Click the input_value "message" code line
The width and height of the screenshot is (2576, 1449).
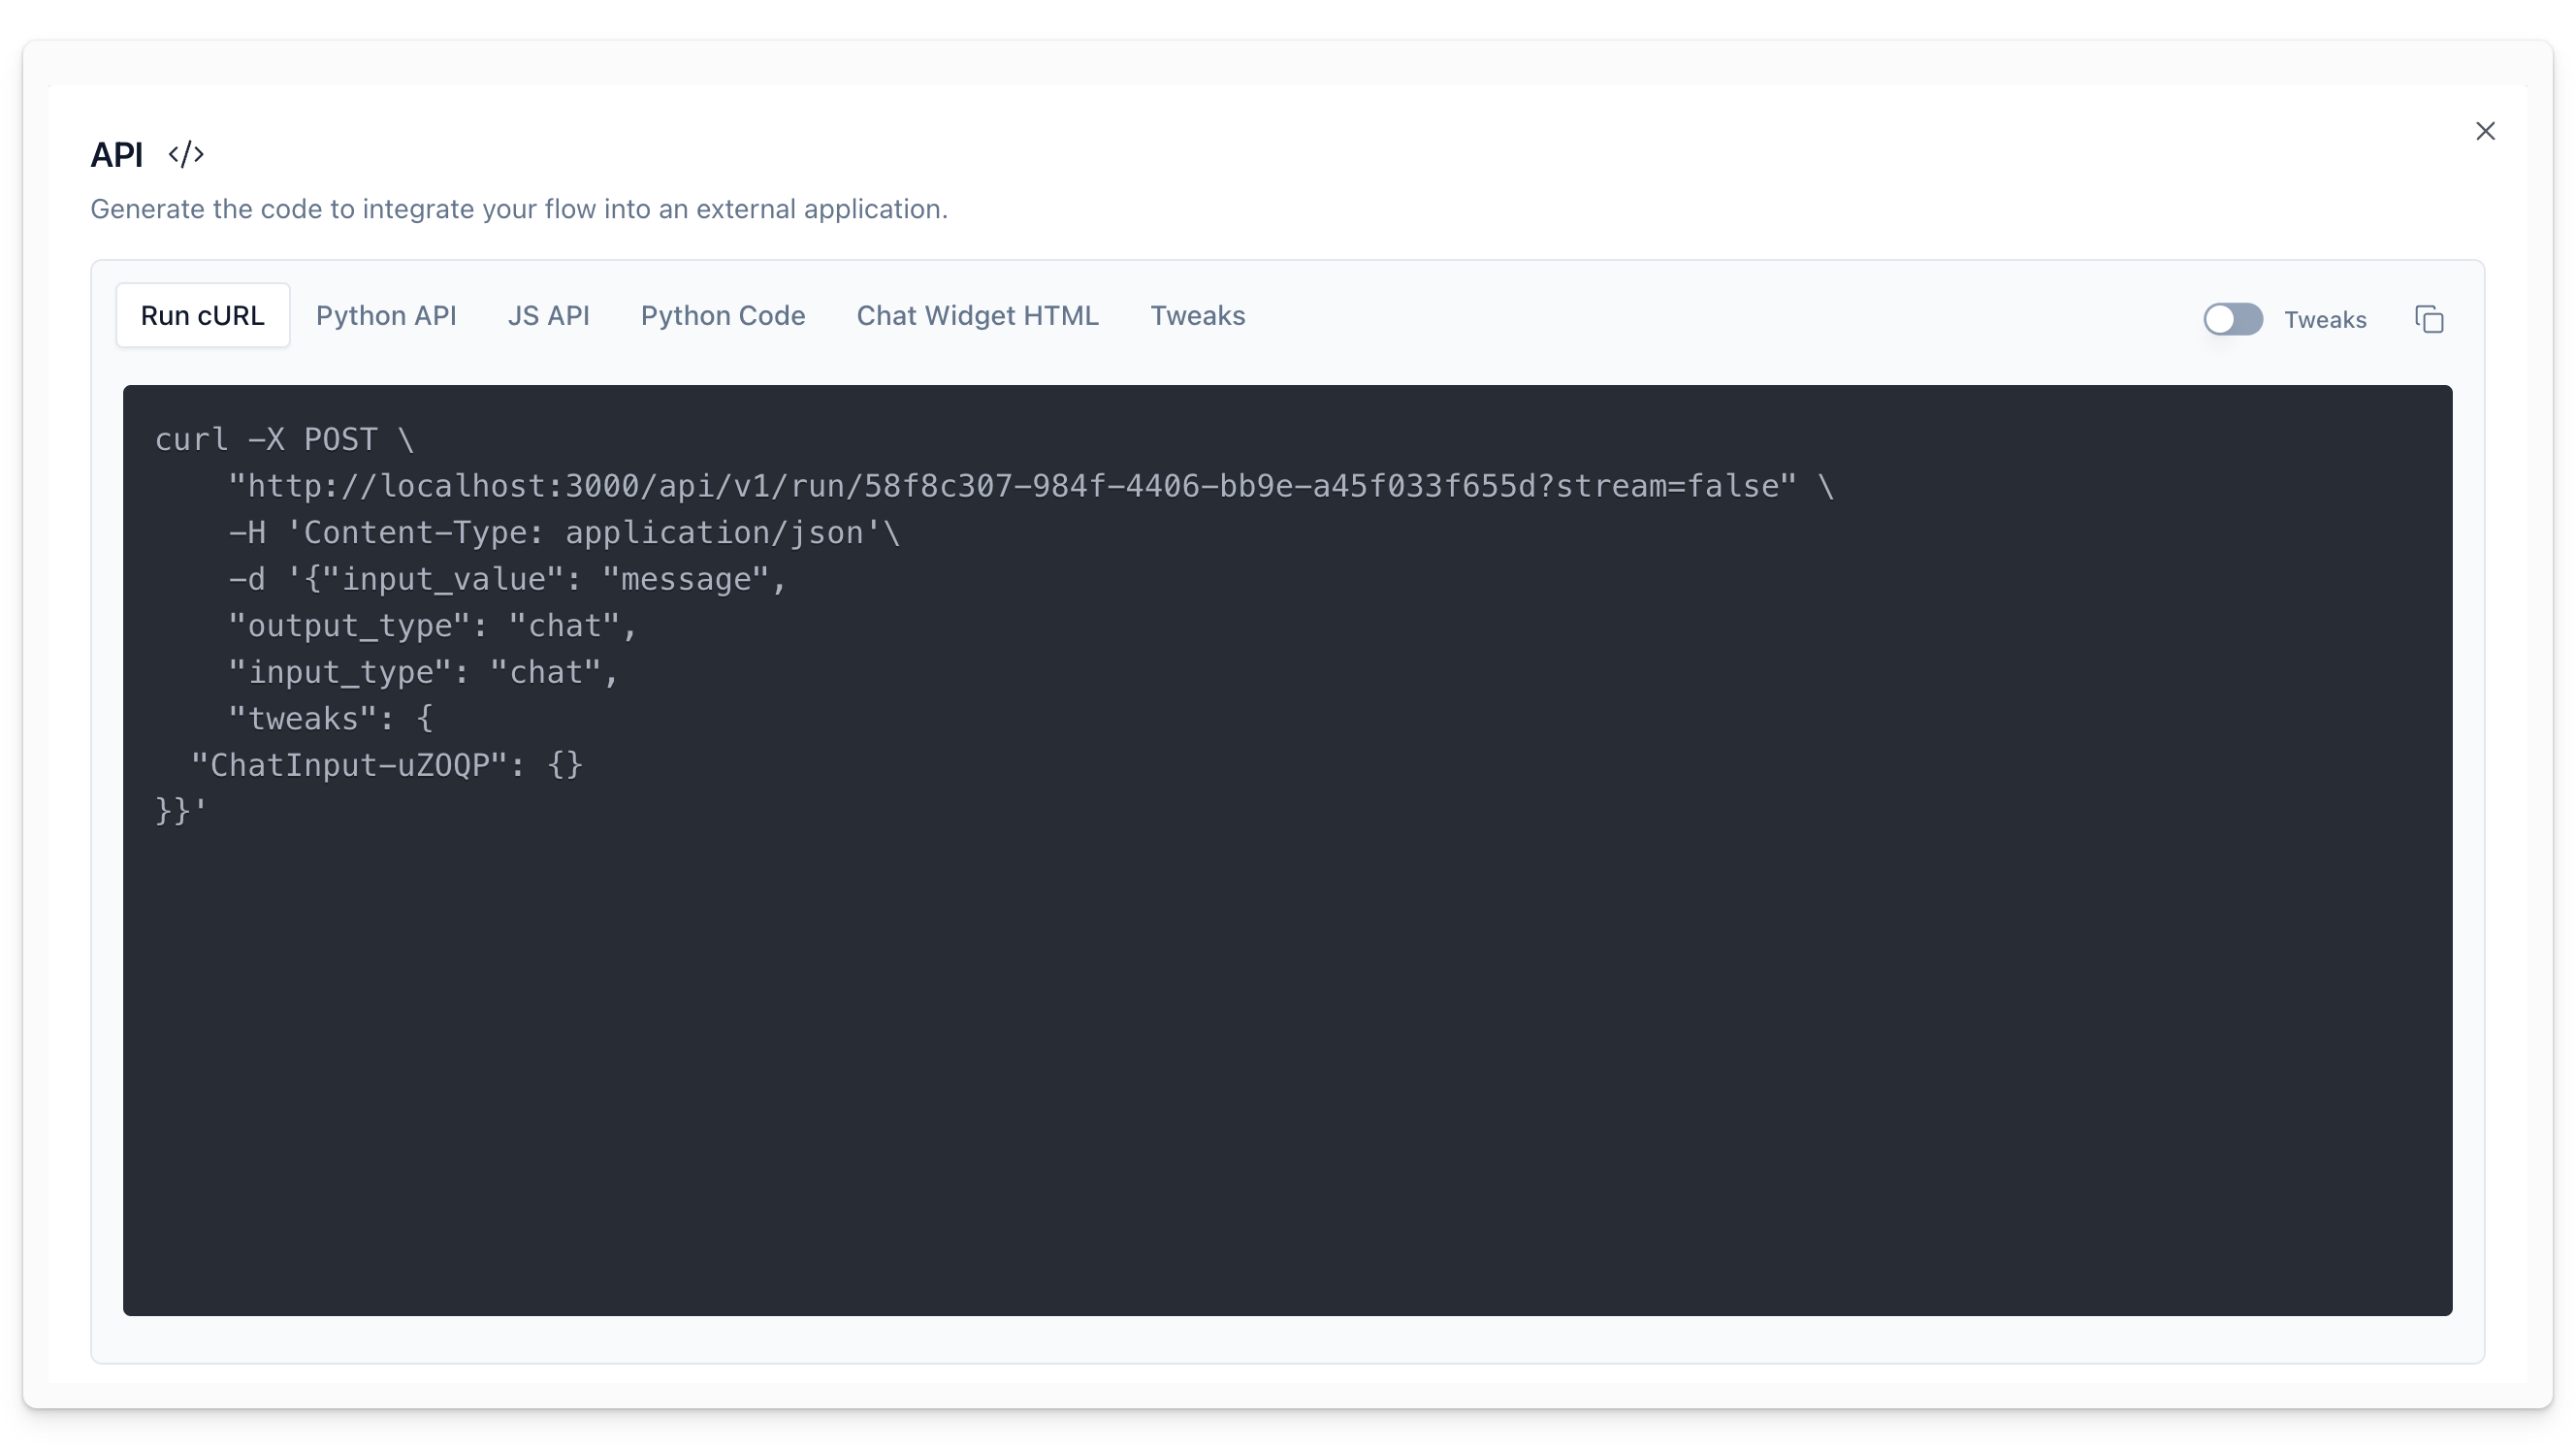(507, 580)
